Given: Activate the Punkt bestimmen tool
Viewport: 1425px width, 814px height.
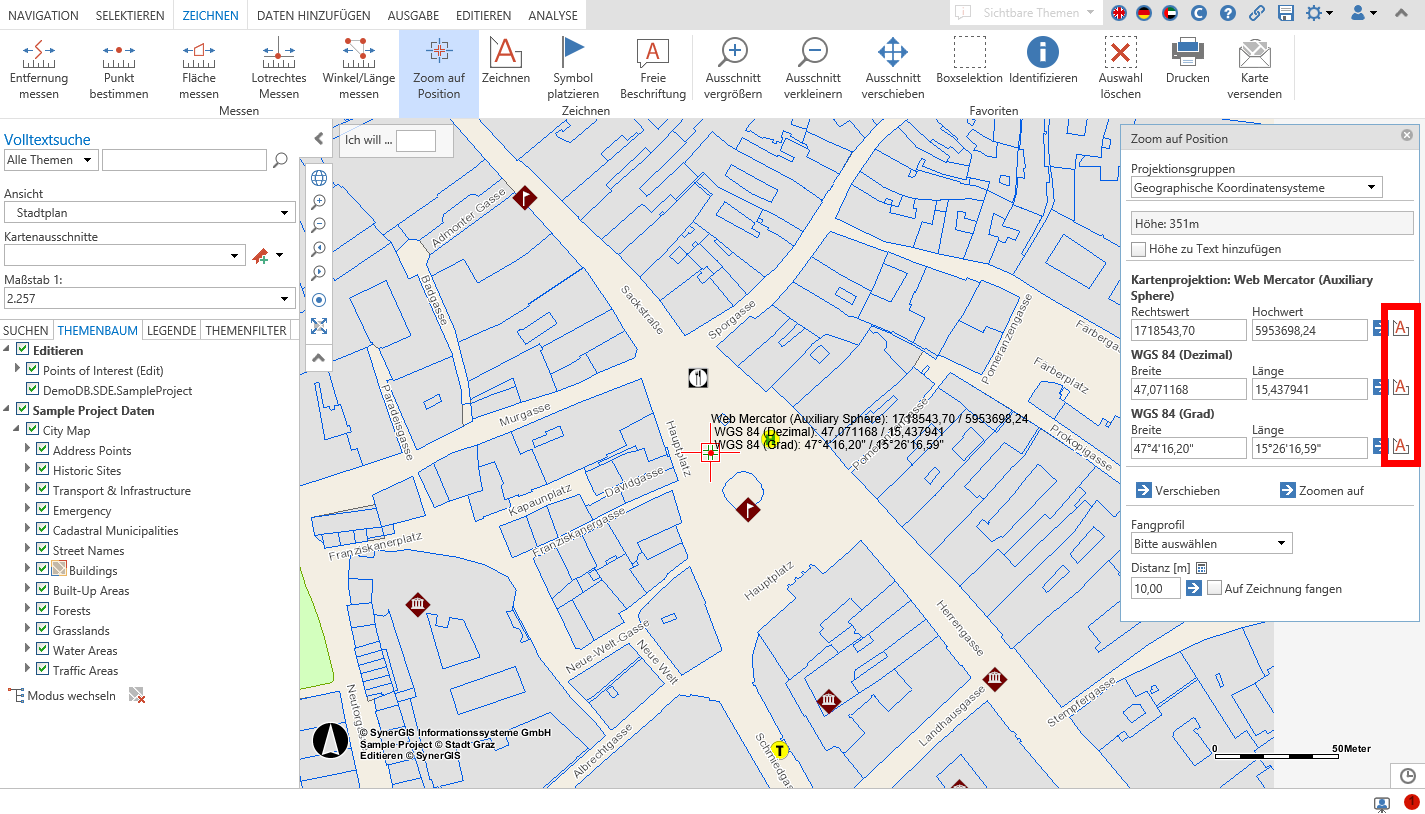Looking at the screenshot, I should (x=118, y=67).
